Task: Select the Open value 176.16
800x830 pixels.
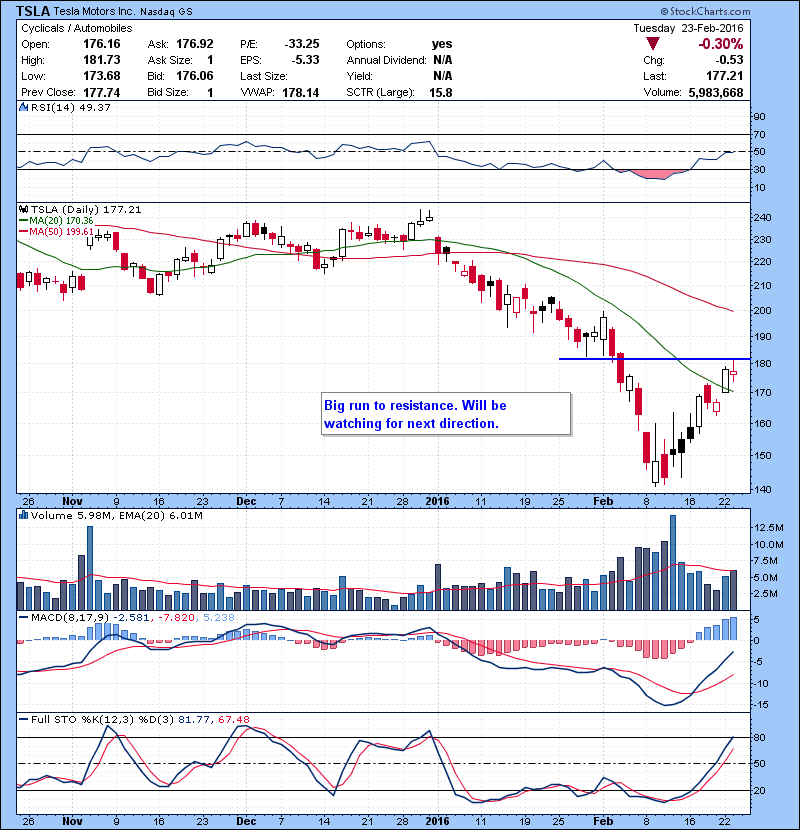Action: point(102,44)
